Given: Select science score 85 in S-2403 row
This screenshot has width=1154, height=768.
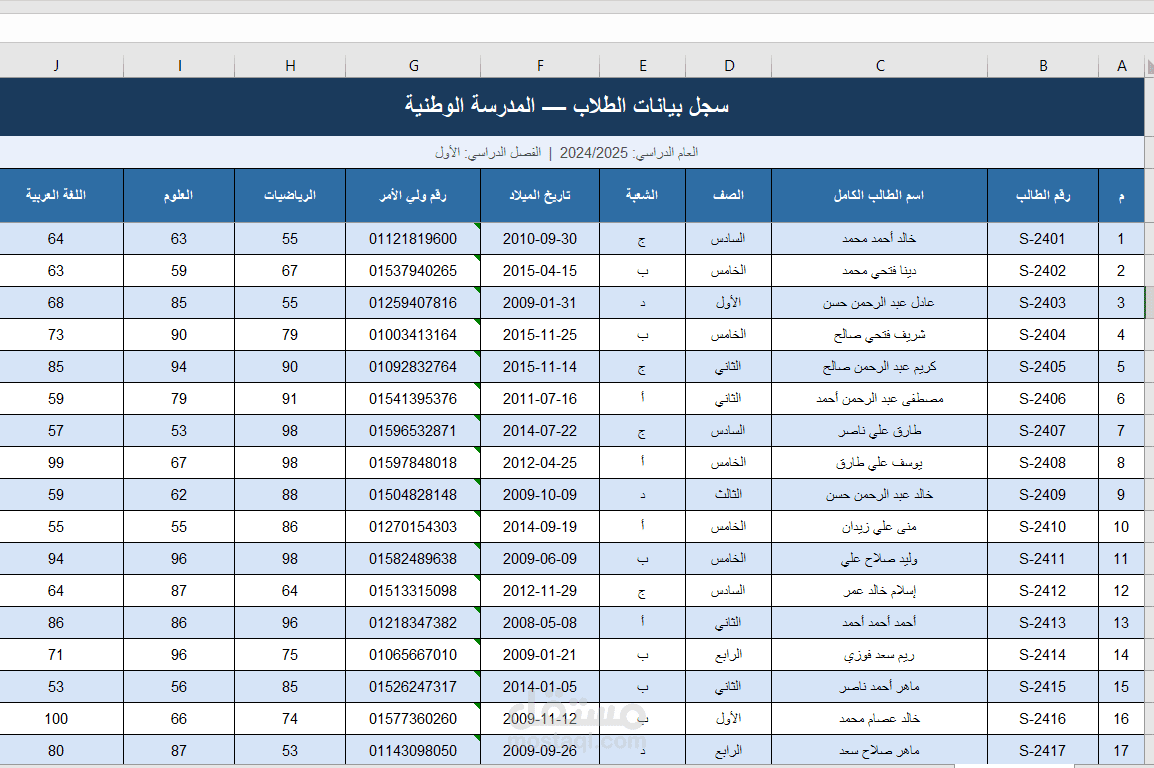Looking at the screenshot, I should coord(180,303).
